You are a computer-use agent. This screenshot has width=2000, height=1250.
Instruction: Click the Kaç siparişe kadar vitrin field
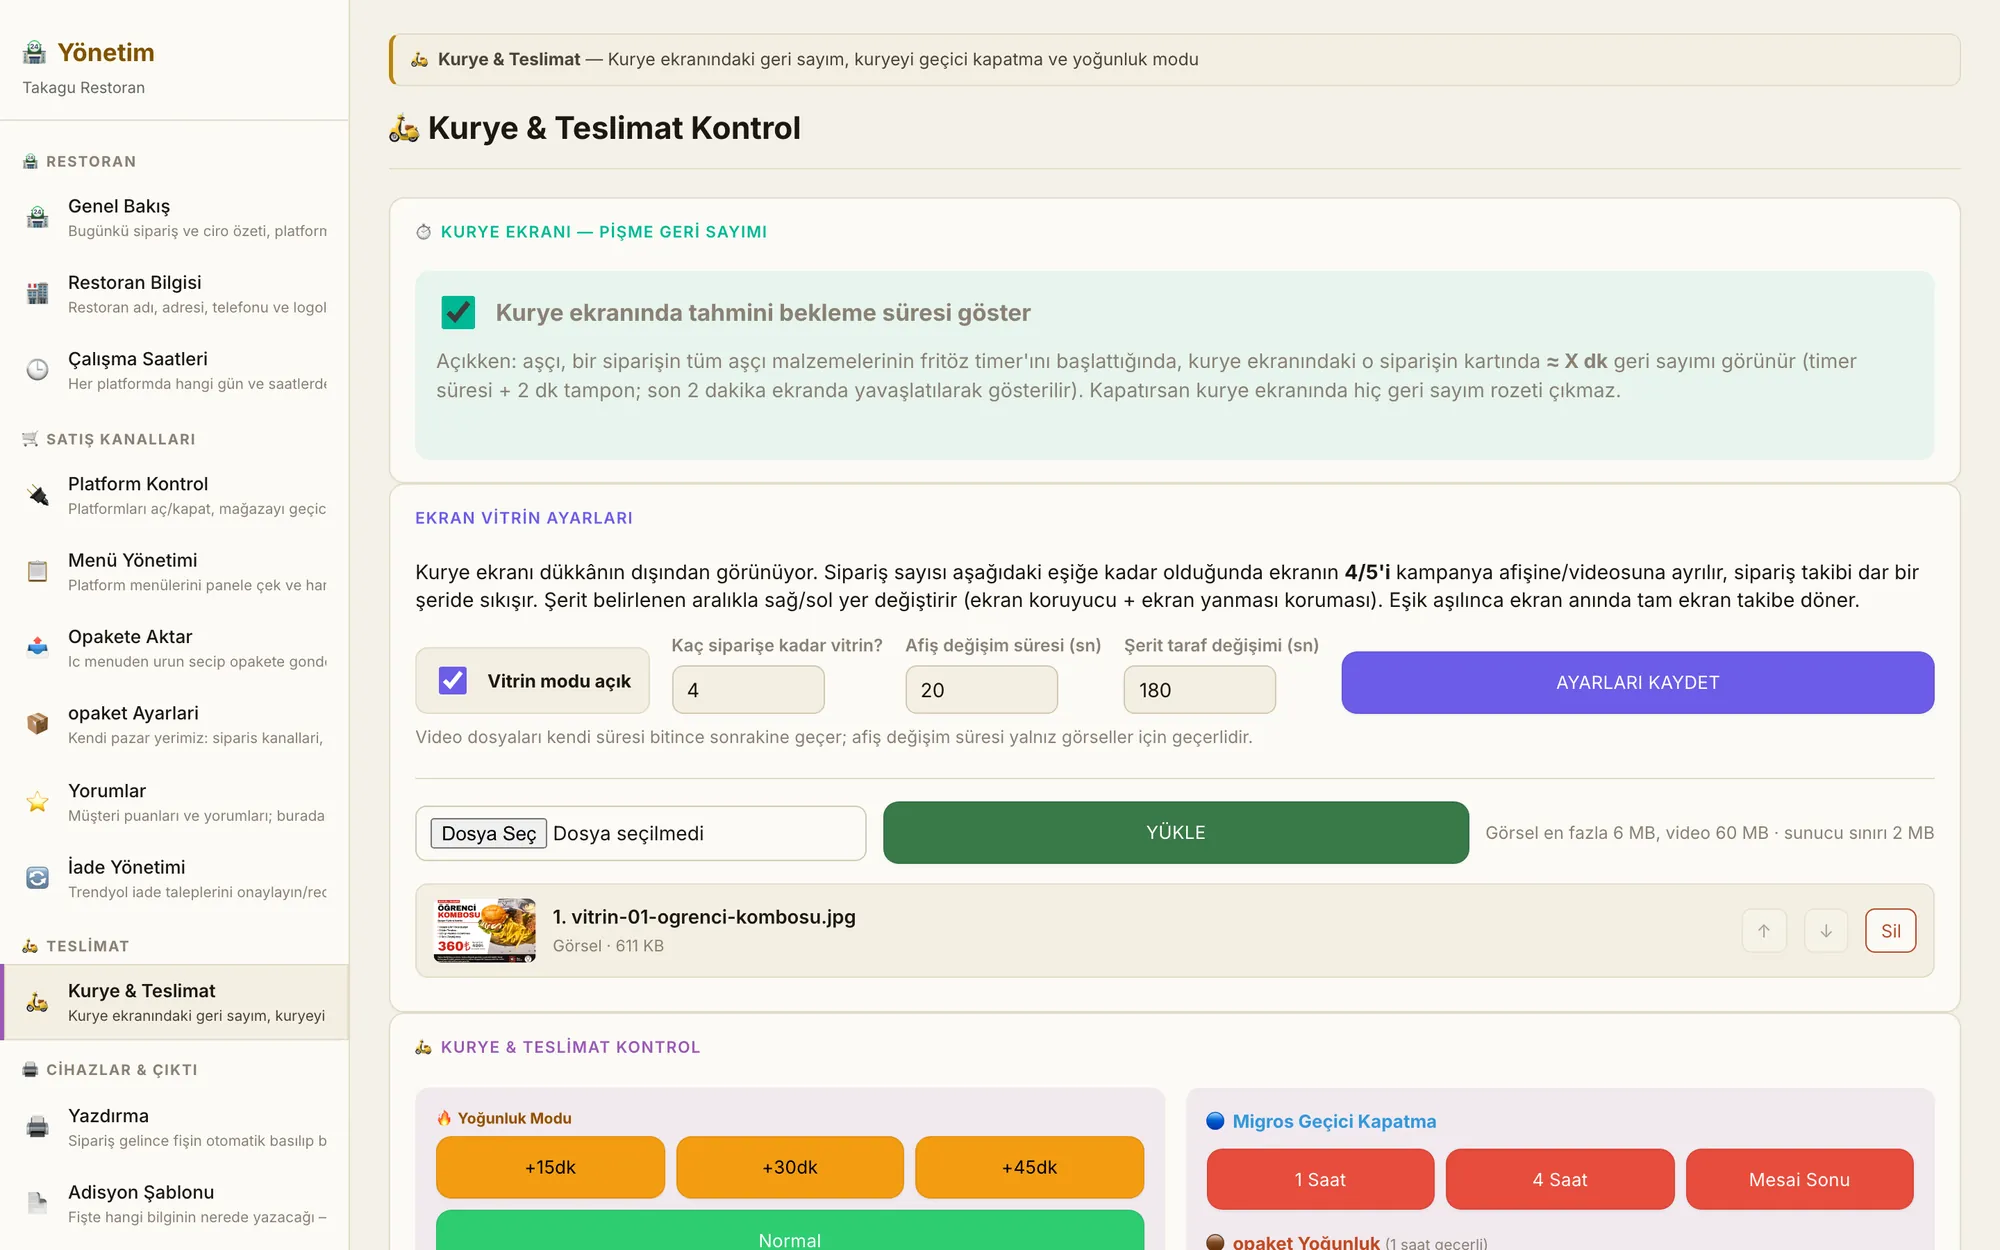[748, 690]
